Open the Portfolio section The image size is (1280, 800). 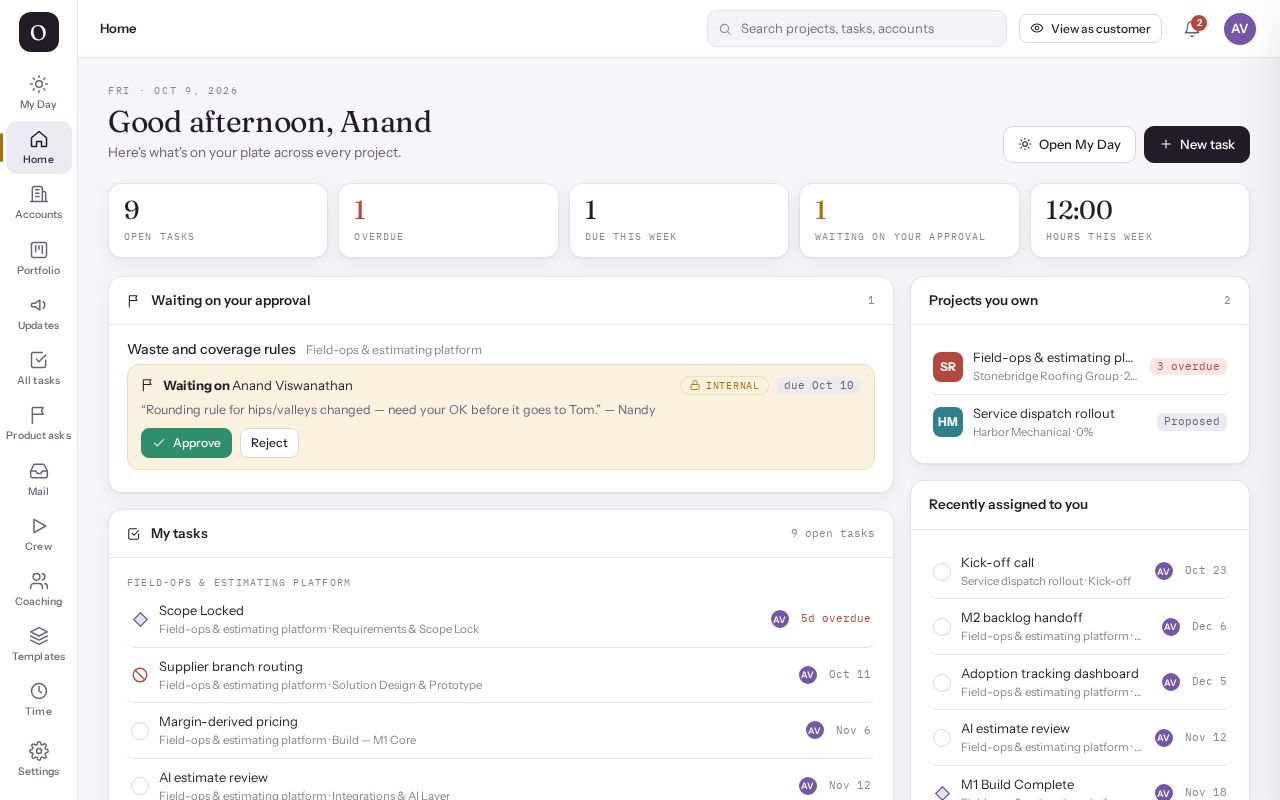(38, 258)
